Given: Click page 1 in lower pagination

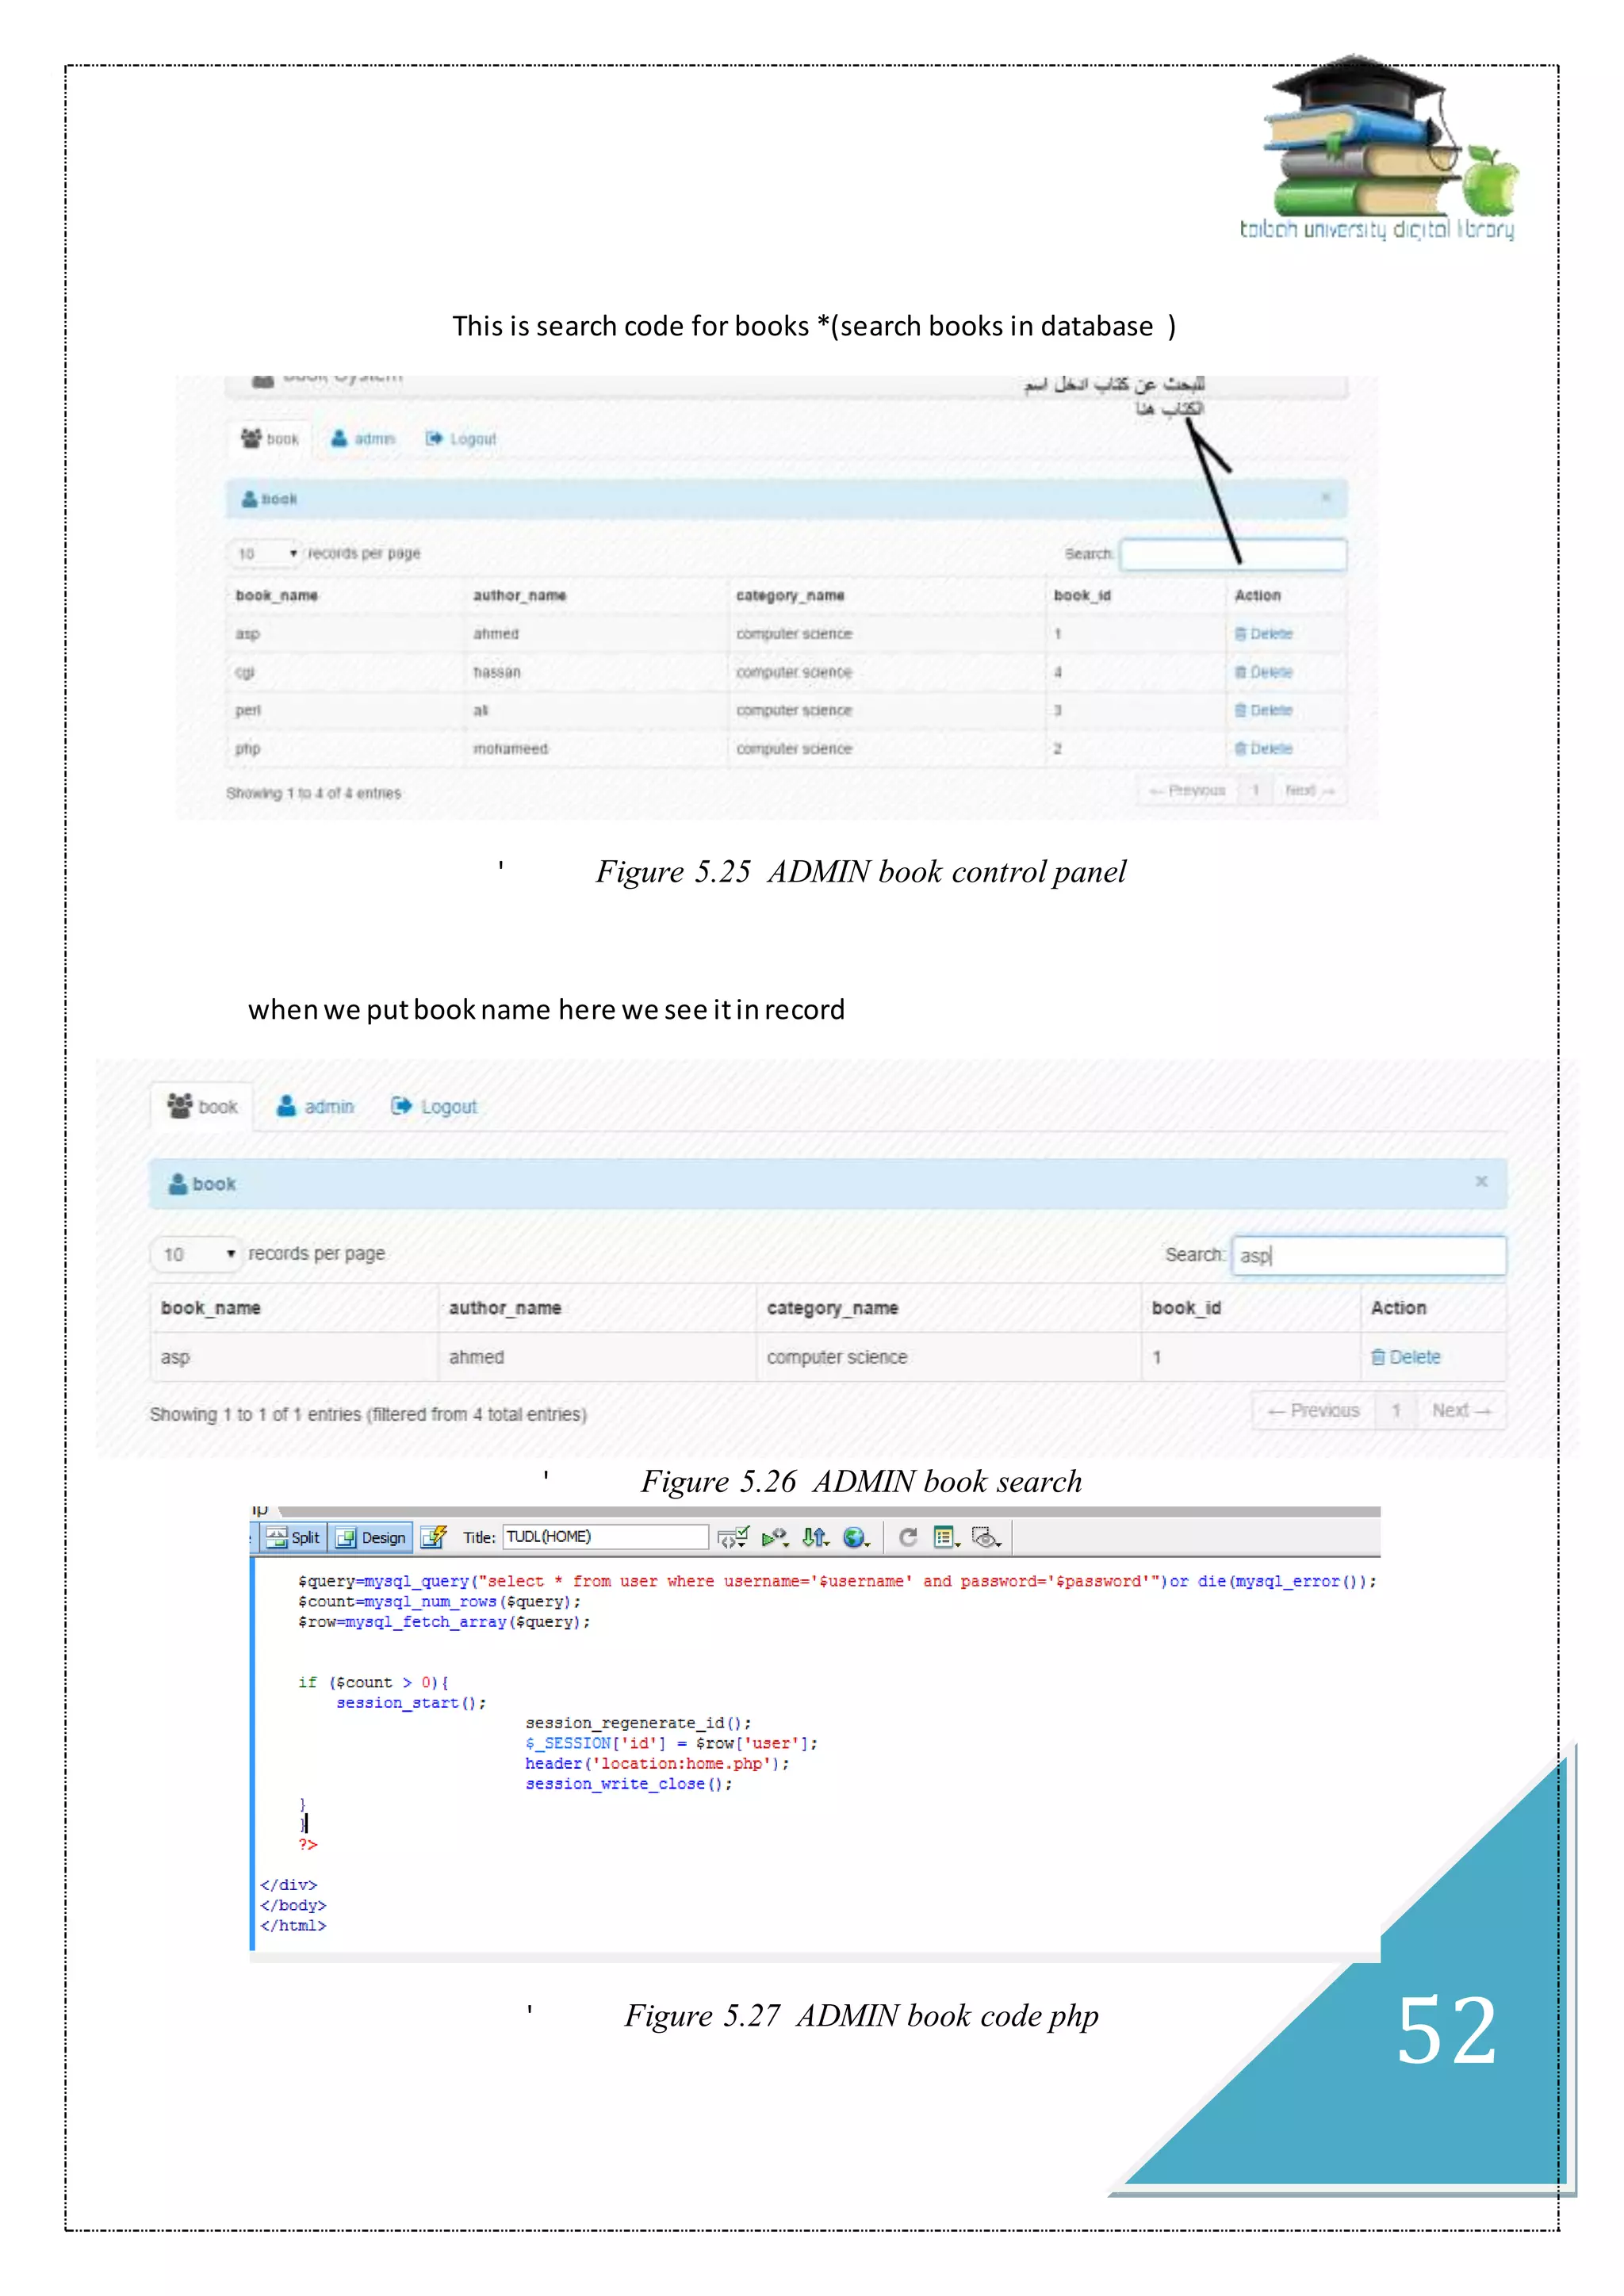Looking at the screenshot, I should (1396, 1410).
